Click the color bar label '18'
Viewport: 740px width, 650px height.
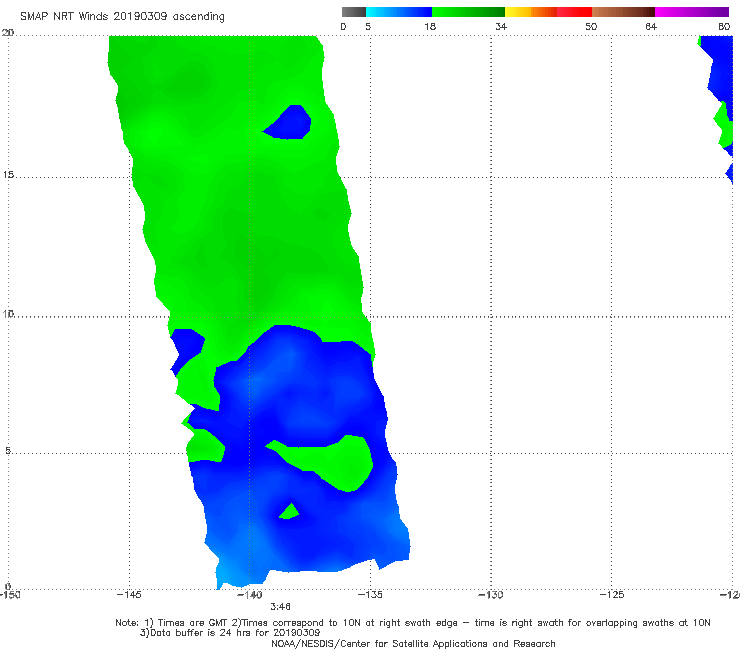[x=430, y=26]
